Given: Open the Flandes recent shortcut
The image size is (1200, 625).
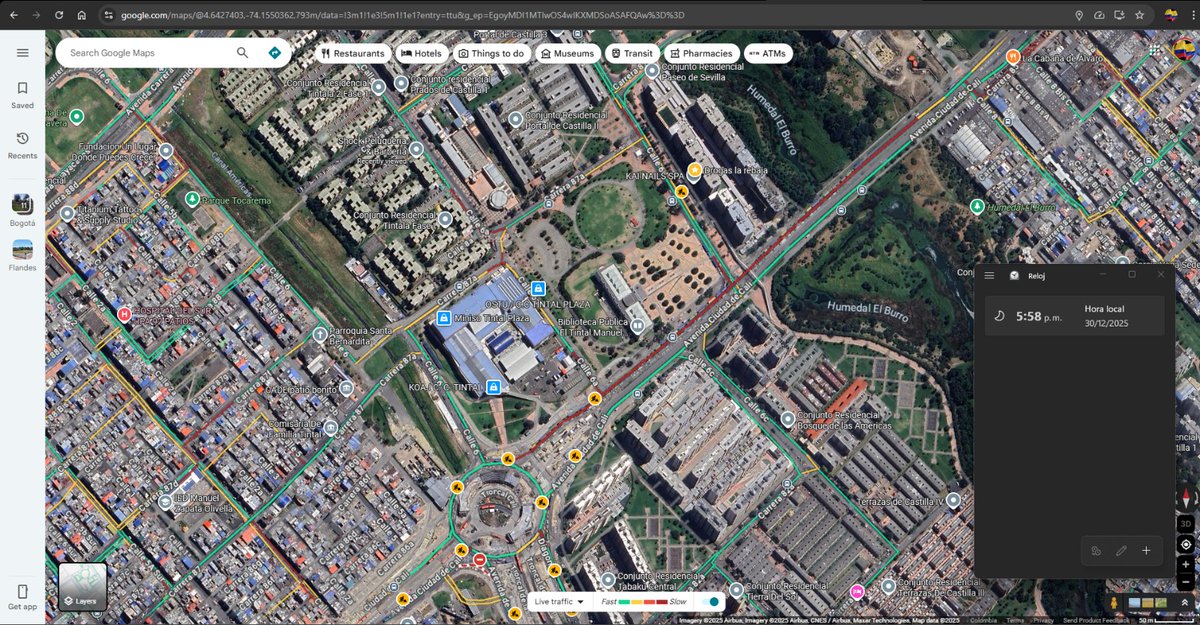Looking at the screenshot, I should click(x=22, y=255).
